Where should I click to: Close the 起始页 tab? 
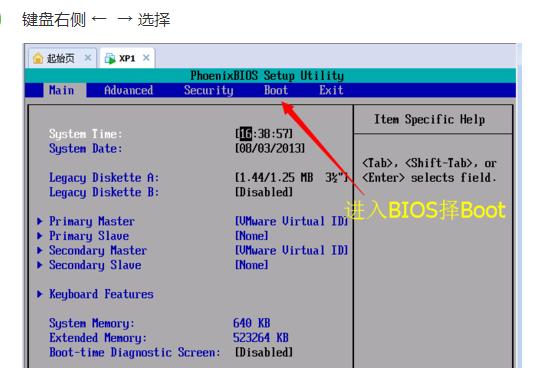(88, 57)
